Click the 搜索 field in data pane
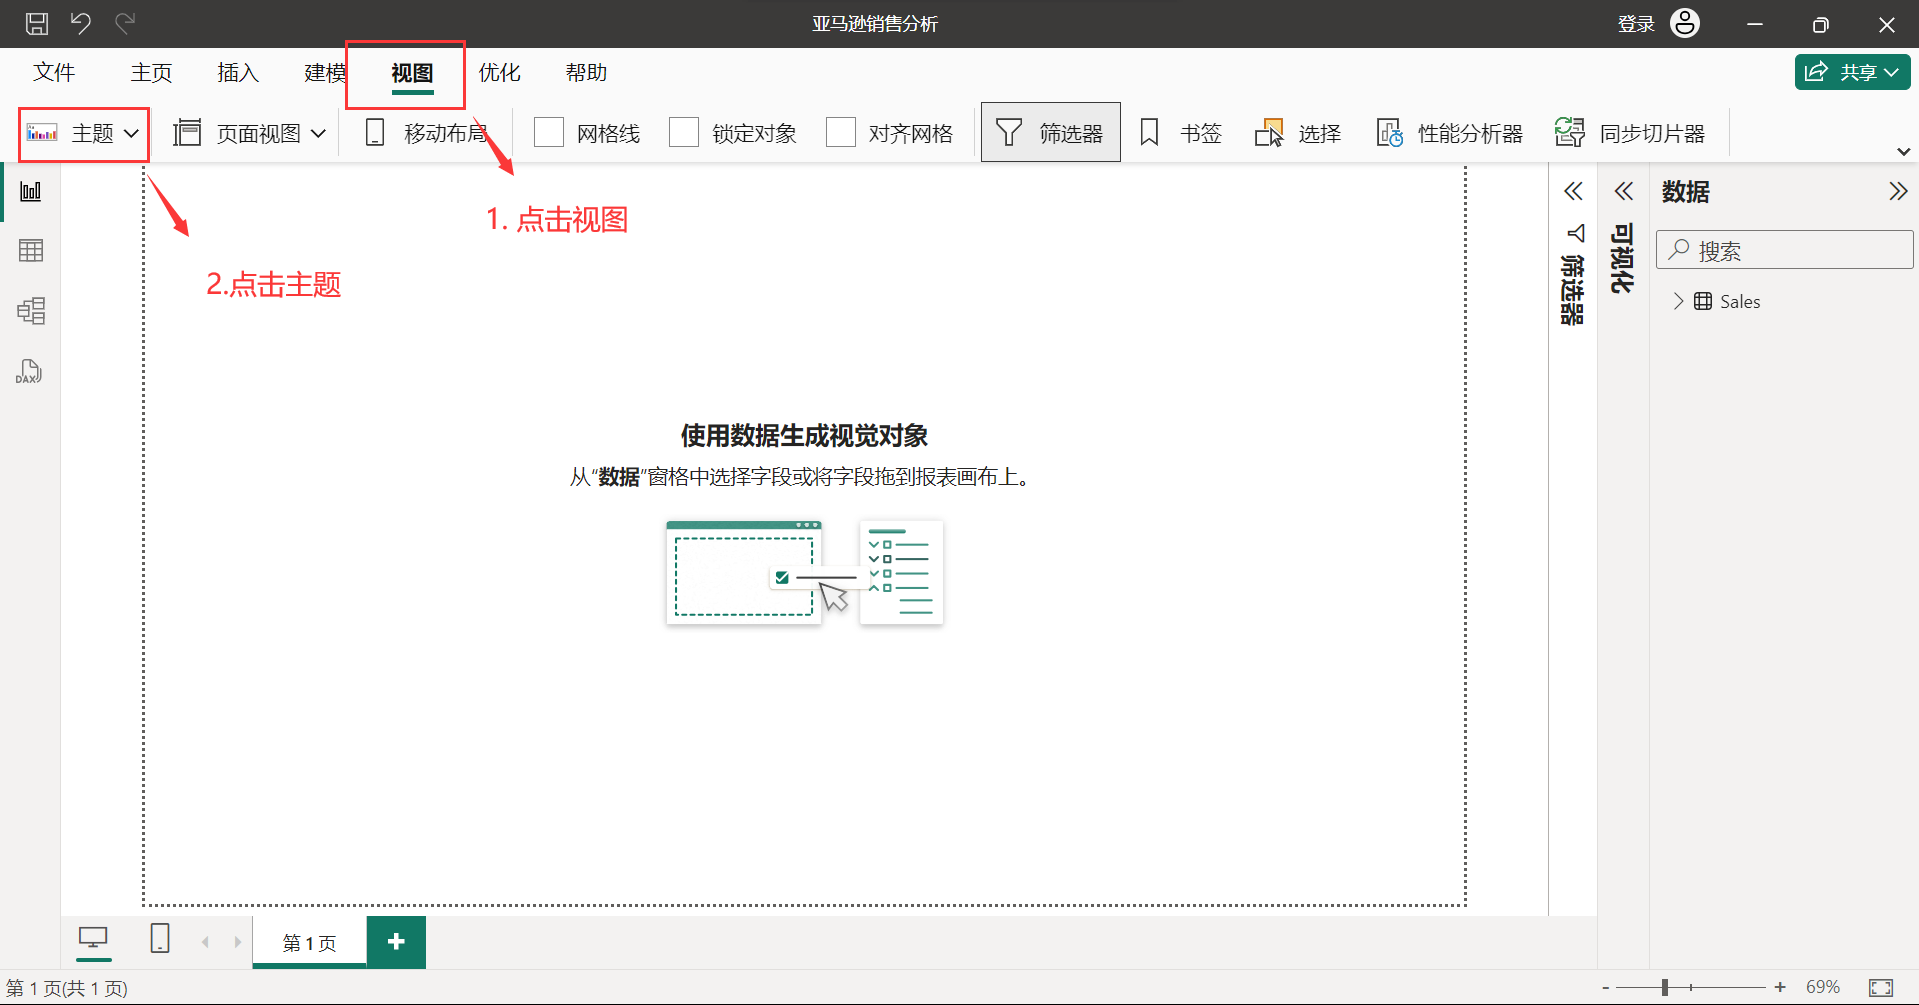This screenshot has height=1005, width=1919. (1785, 250)
